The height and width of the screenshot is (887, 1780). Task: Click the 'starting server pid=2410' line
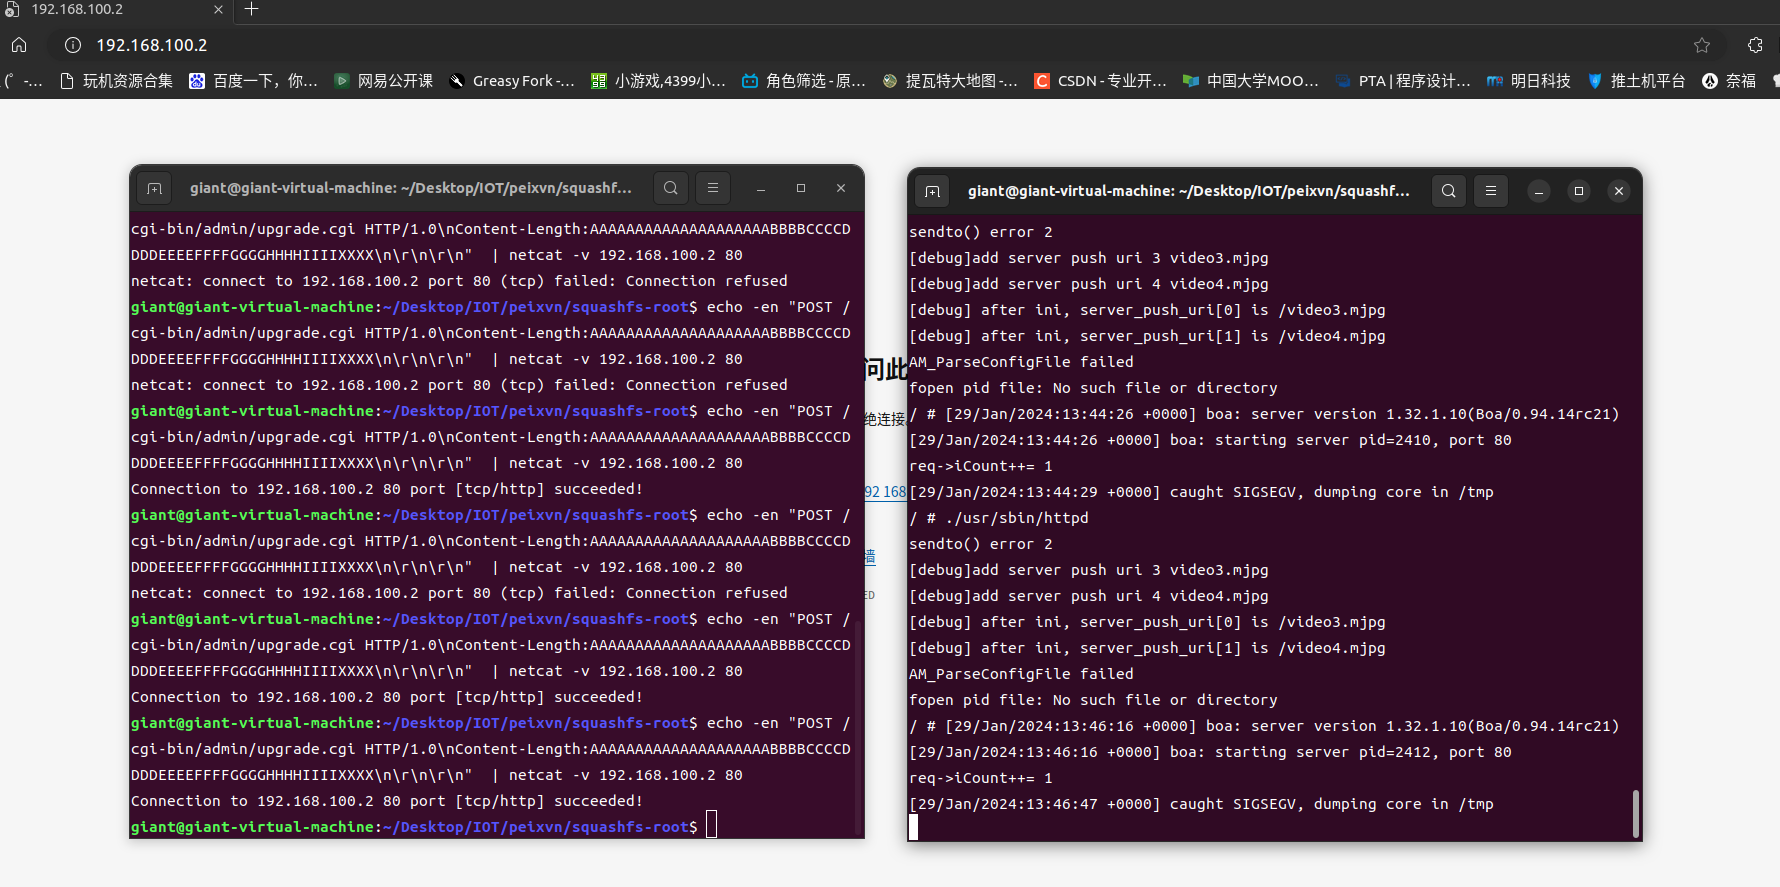pos(1210,440)
